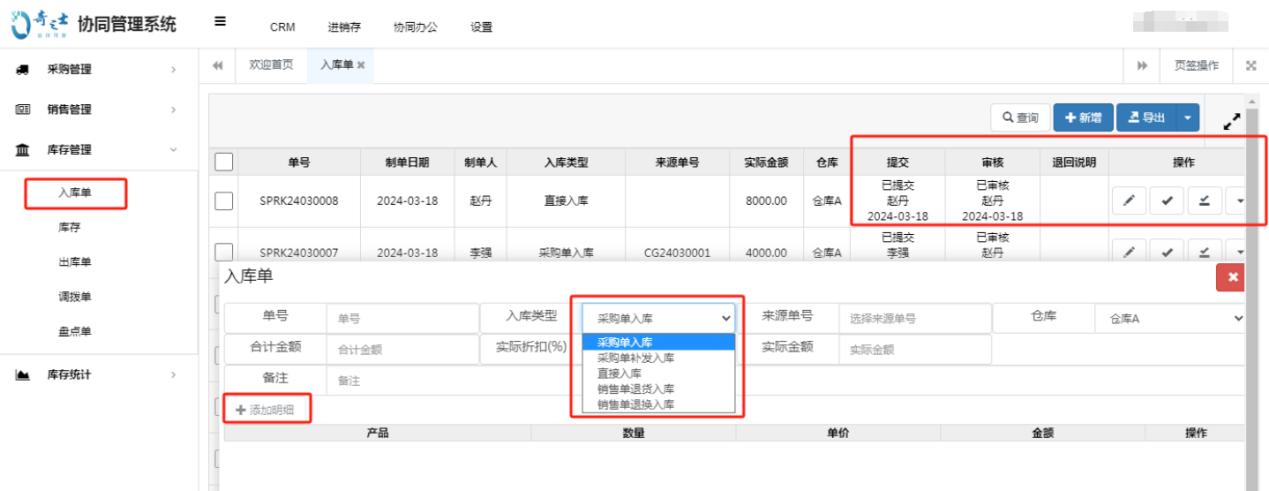The height and width of the screenshot is (491, 1269).
Task: Check the row checkbox for SPRK24030007
Action: 224,253
